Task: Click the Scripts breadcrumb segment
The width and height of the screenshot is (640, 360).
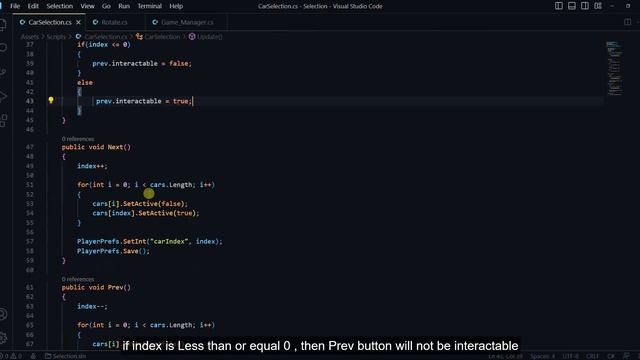Action: (x=56, y=37)
